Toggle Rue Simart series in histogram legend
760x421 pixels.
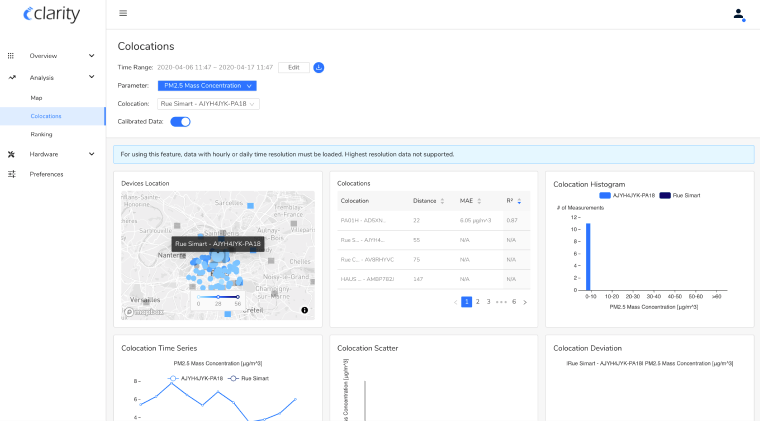click(x=685, y=195)
